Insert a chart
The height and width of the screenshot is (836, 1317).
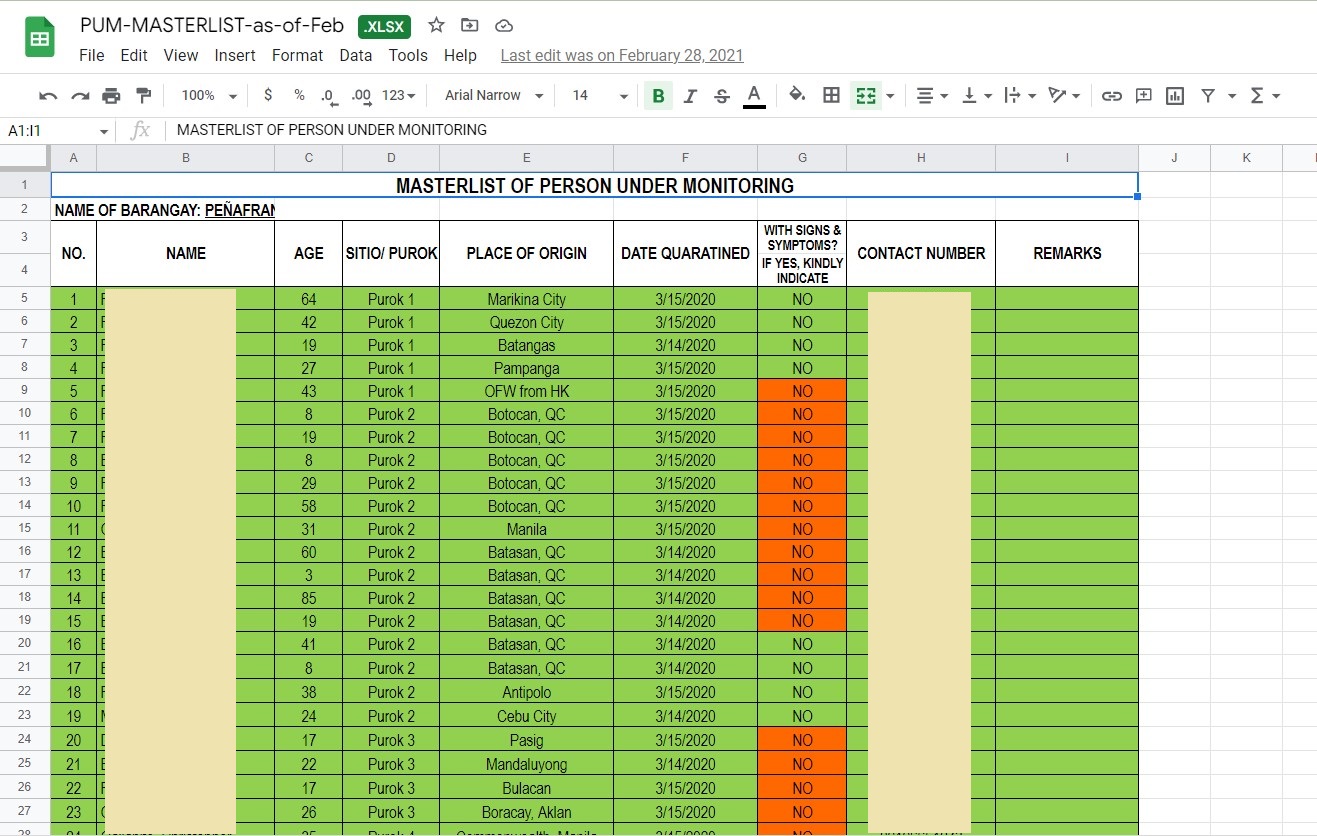(1175, 96)
